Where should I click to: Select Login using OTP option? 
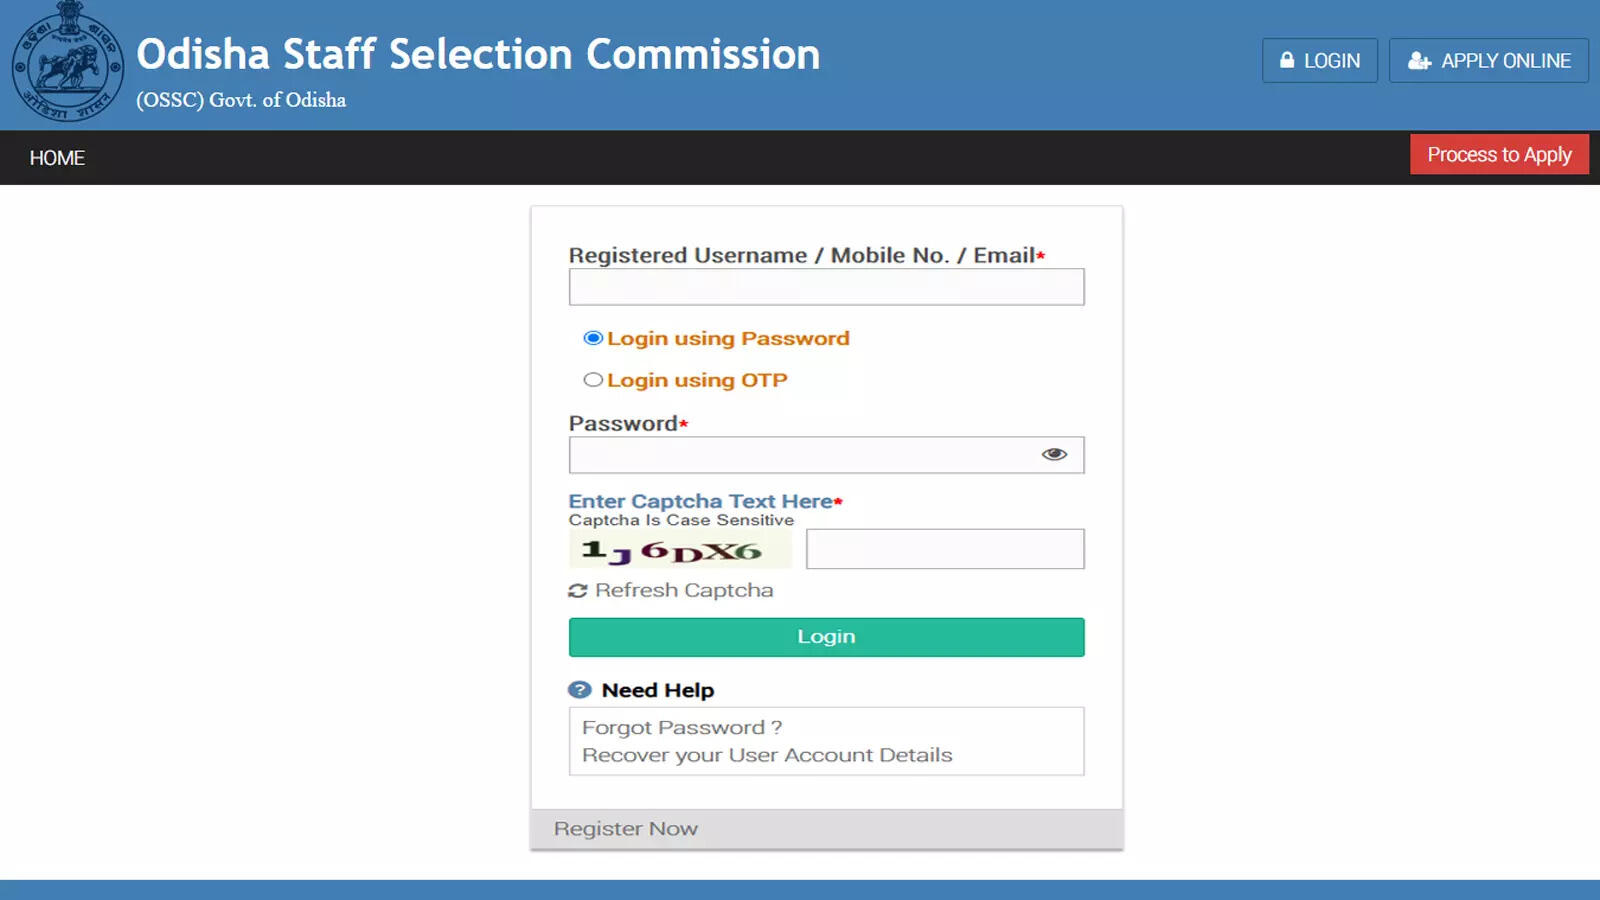[x=592, y=379]
